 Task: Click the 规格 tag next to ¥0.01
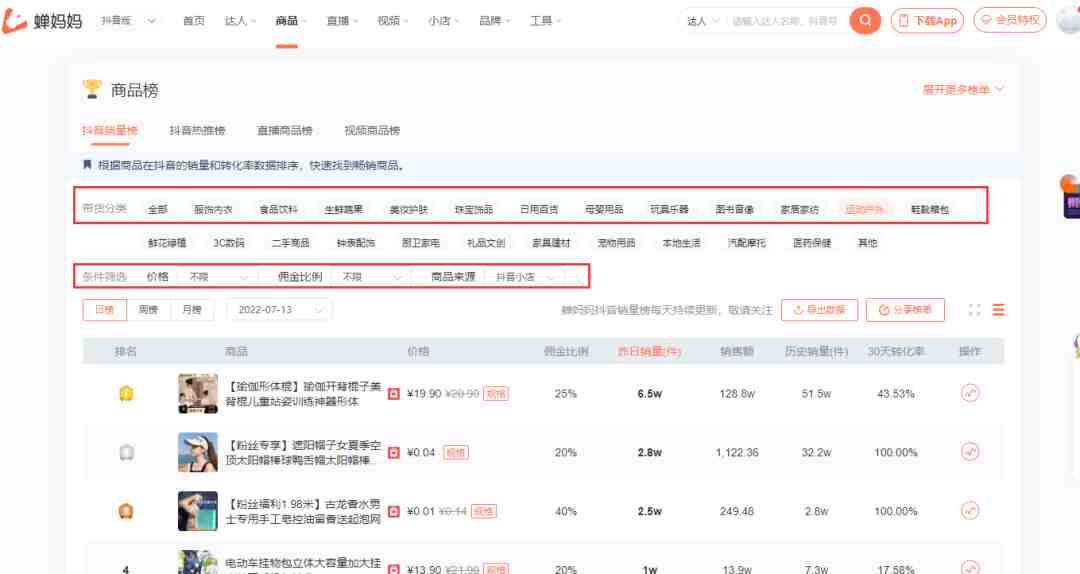(484, 511)
